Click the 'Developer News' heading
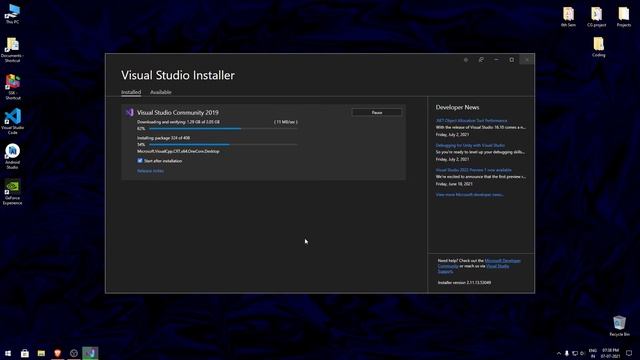 [x=457, y=107]
